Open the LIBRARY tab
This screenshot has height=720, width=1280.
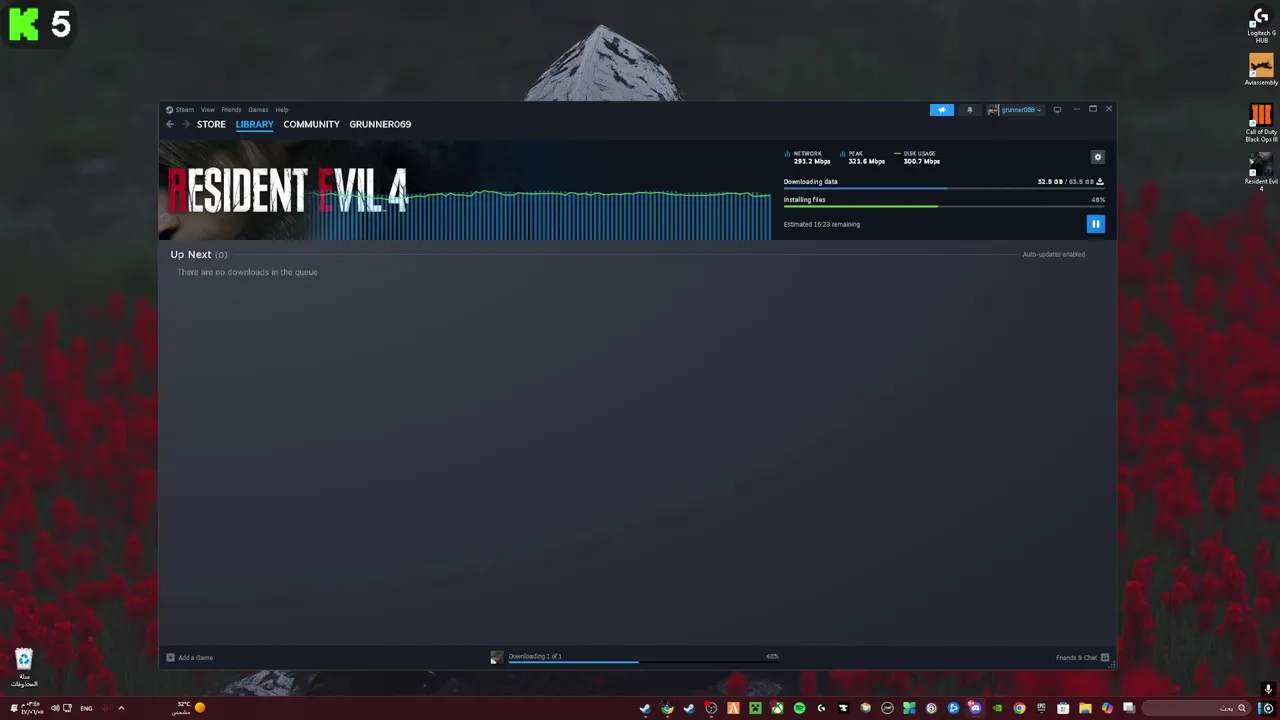coord(254,124)
